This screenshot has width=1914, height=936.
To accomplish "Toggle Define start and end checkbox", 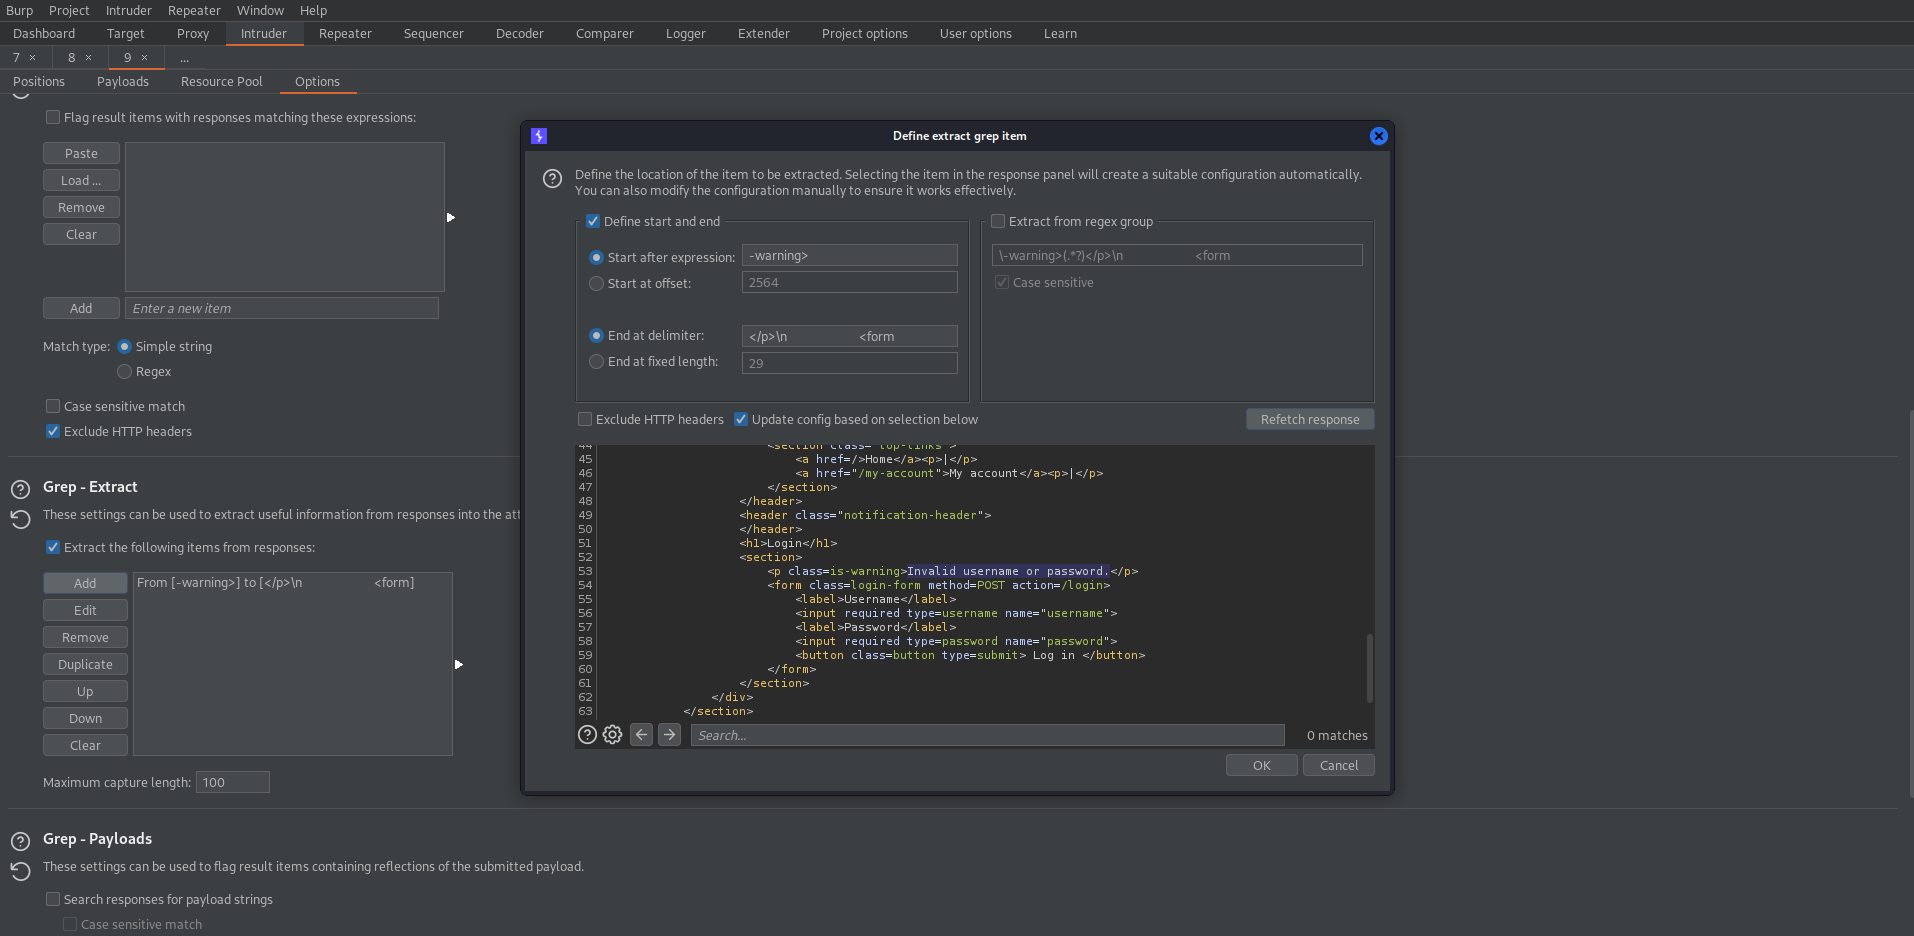I will click(x=593, y=221).
